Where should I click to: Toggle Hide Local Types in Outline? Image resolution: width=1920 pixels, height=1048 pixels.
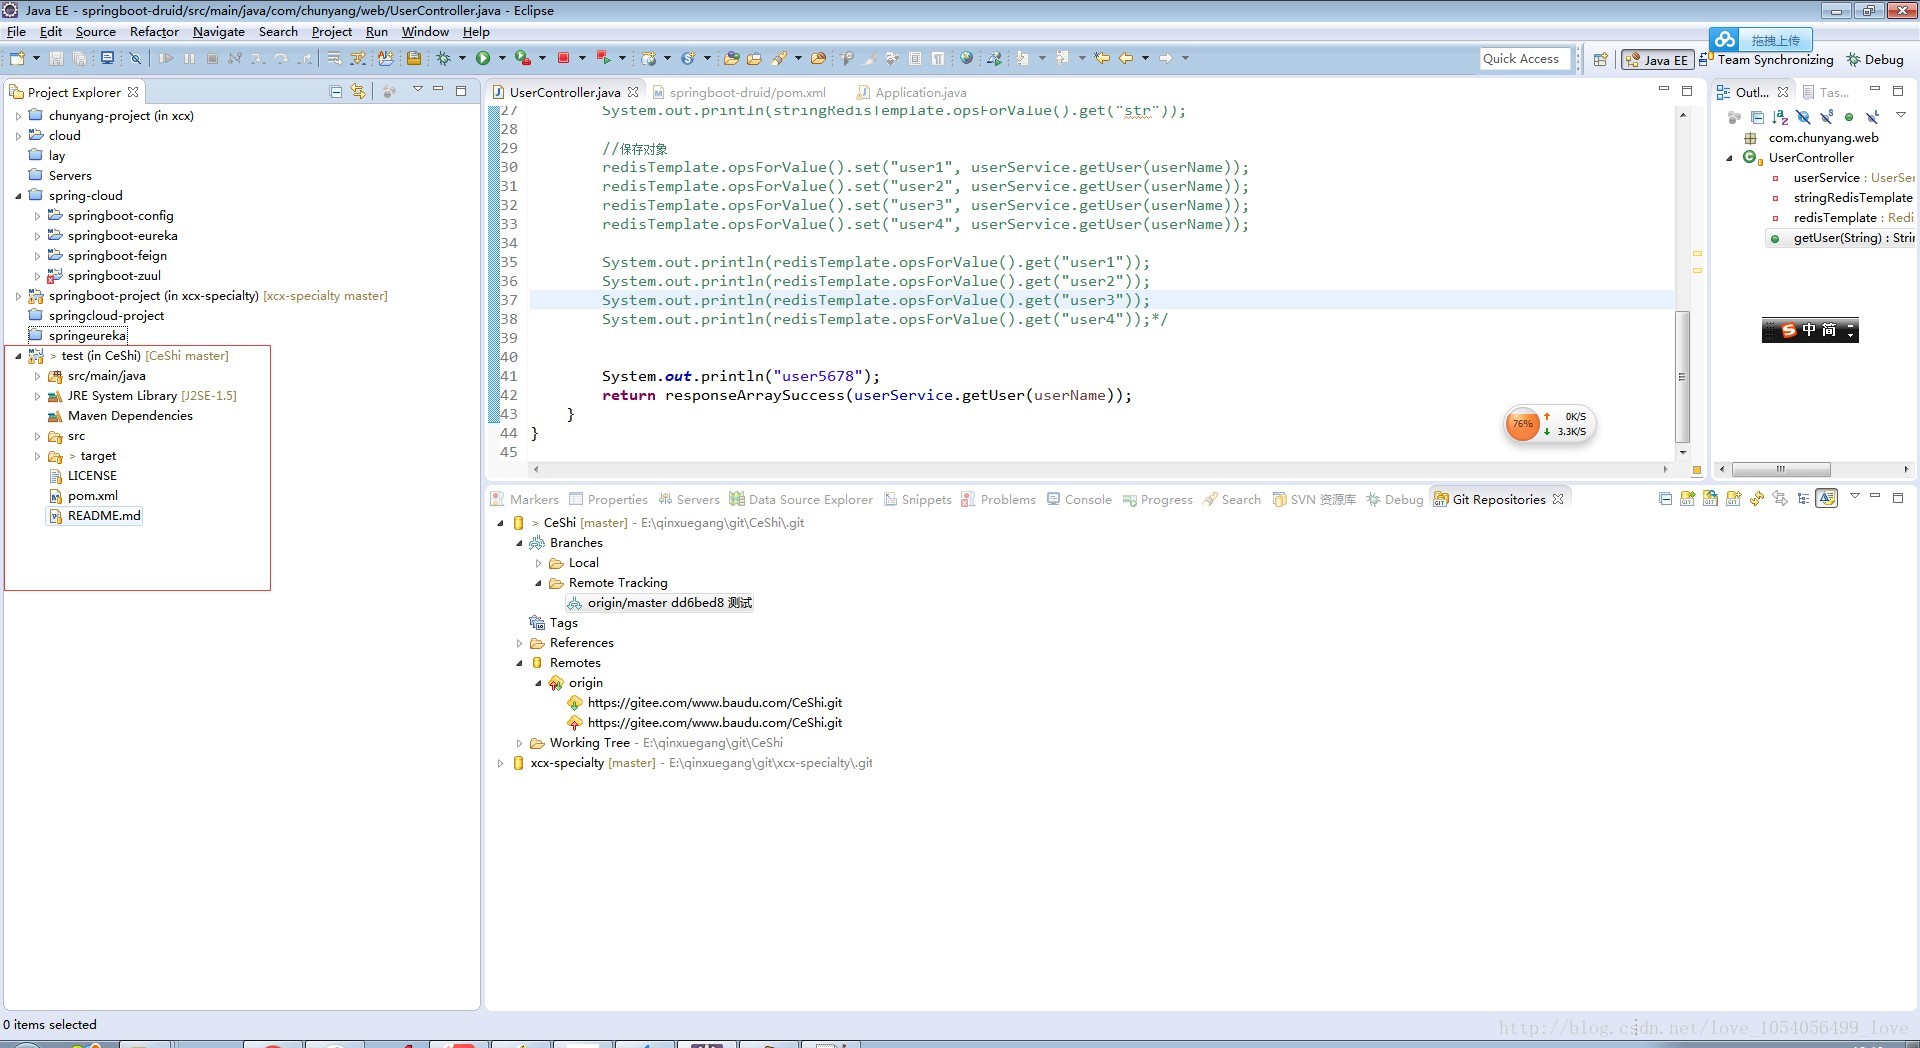point(1873,117)
